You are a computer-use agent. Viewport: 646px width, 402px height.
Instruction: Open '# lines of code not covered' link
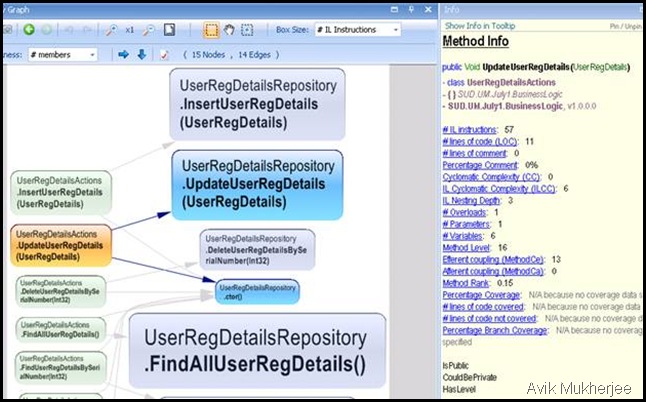(489, 319)
